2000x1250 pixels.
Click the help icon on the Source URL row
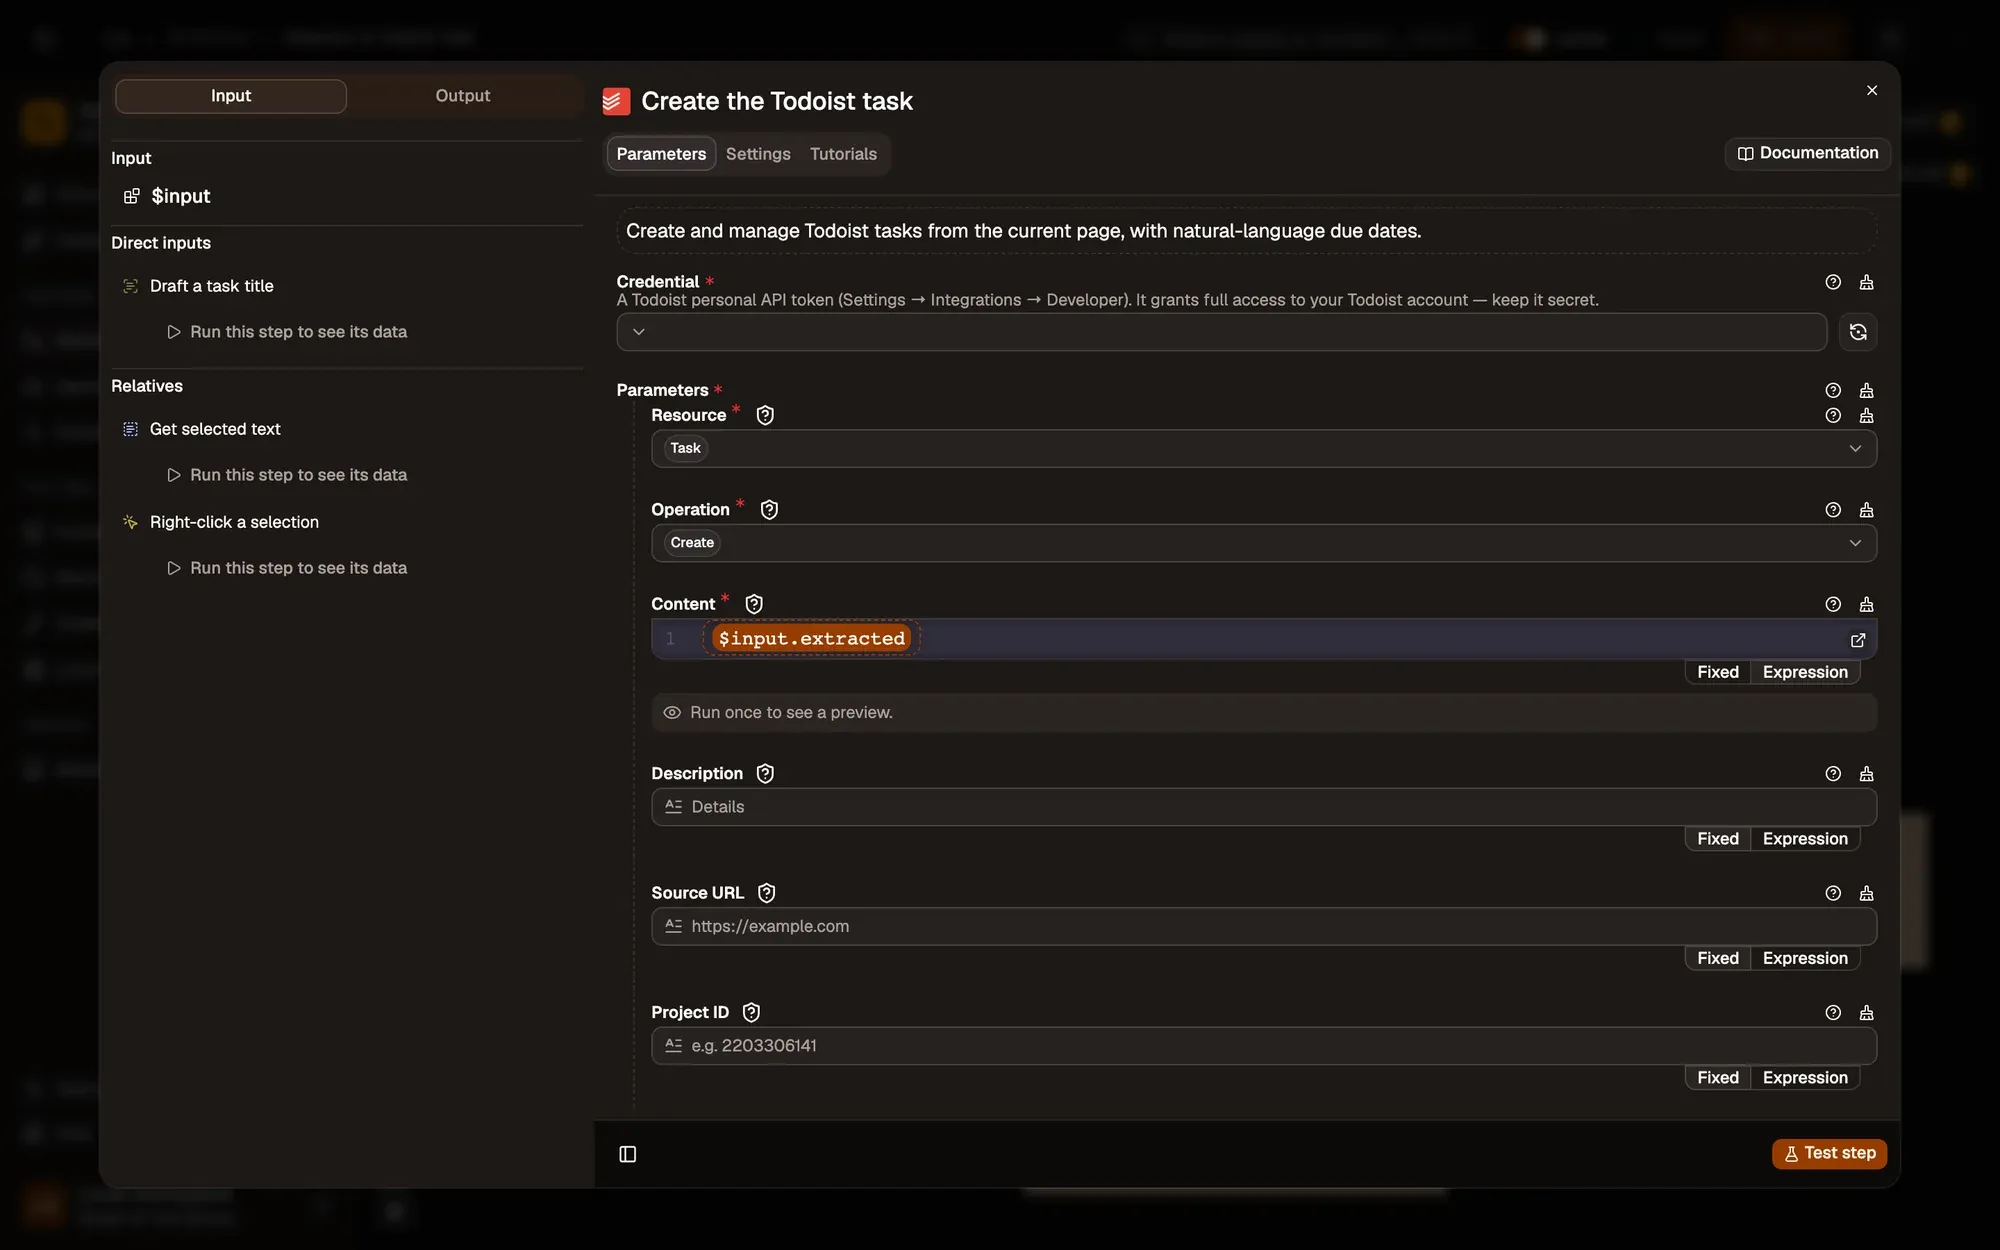(1833, 893)
